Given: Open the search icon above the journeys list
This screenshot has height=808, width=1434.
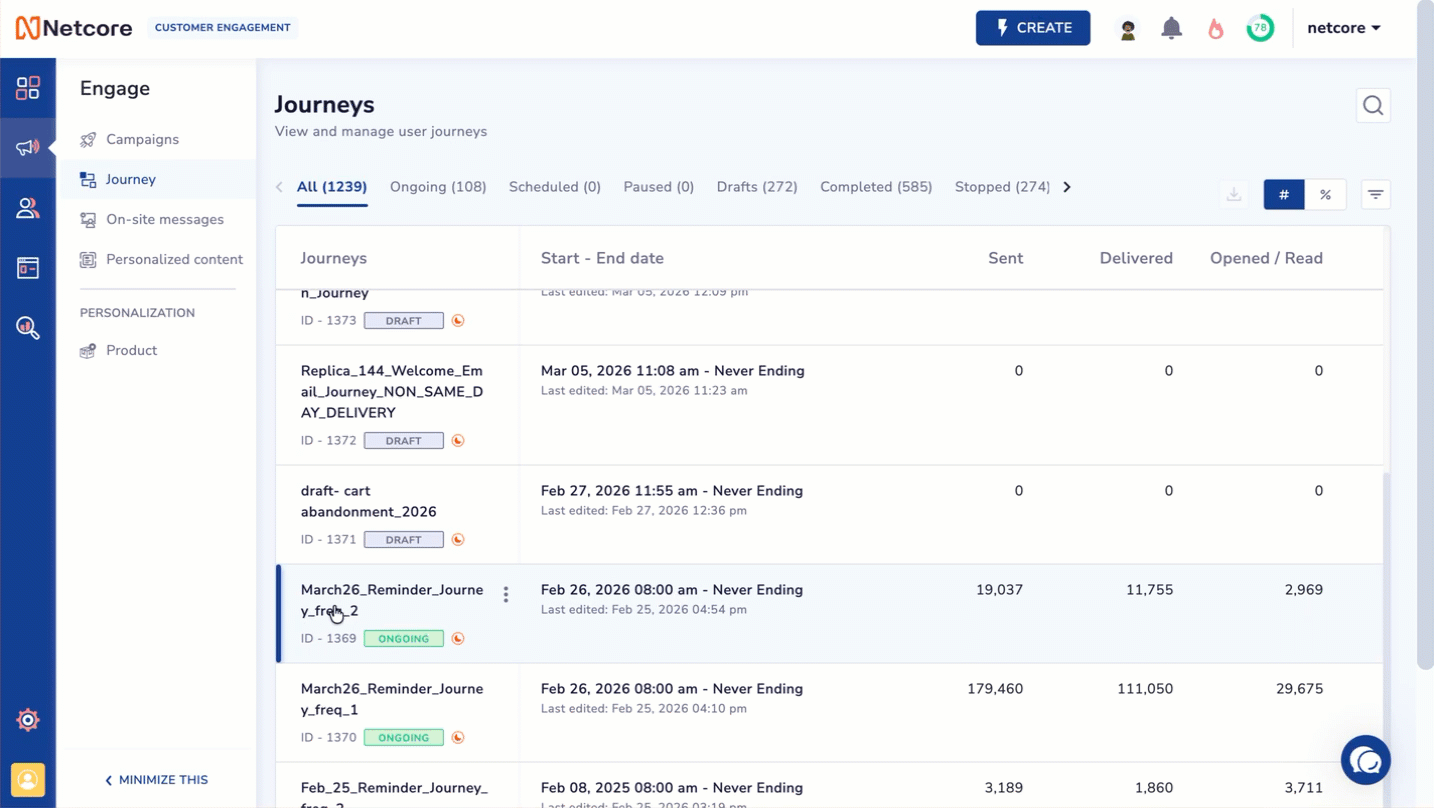Looking at the screenshot, I should (1372, 105).
